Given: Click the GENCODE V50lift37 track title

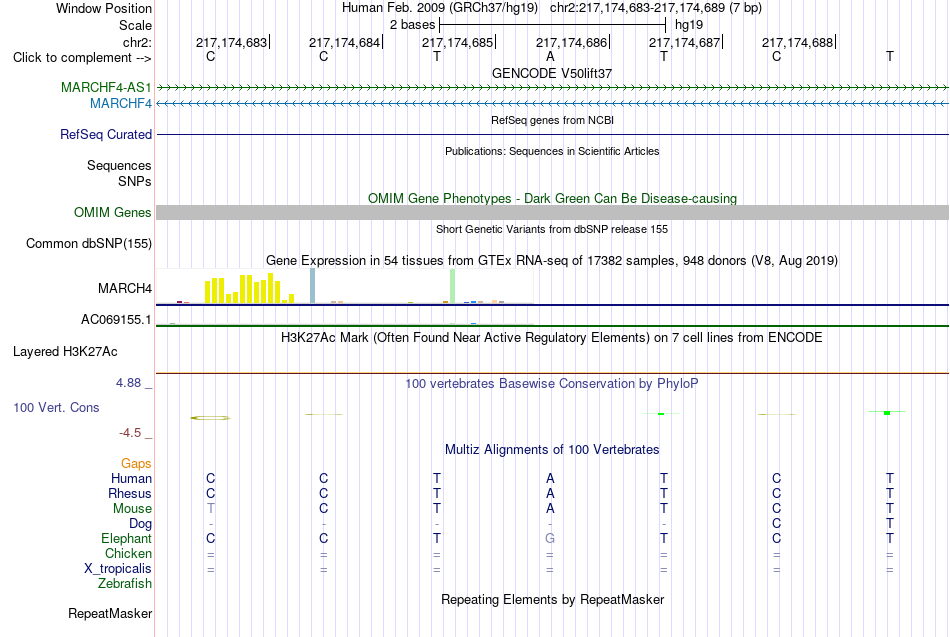Looking at the screenshot, I should 552,73.
